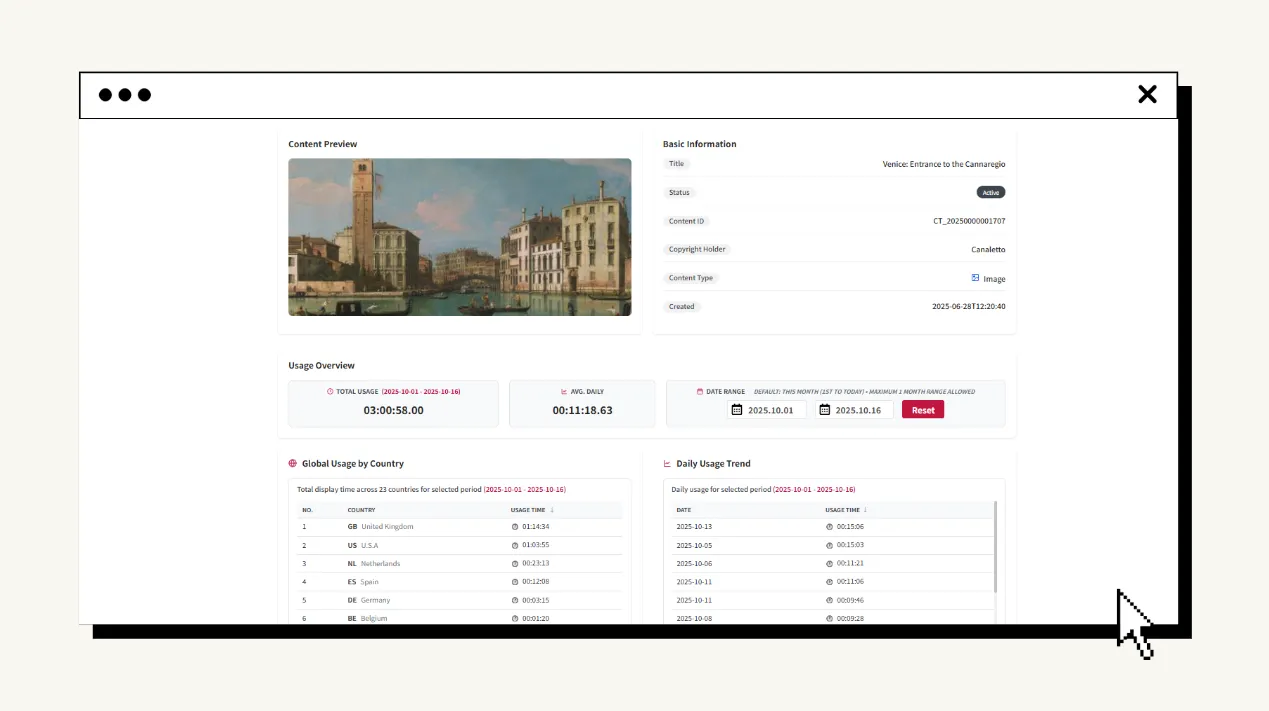Click the Daily Usage Trend table scrollbar
This screenshot has width=1269, height=711.
click(x=996, y=546)
